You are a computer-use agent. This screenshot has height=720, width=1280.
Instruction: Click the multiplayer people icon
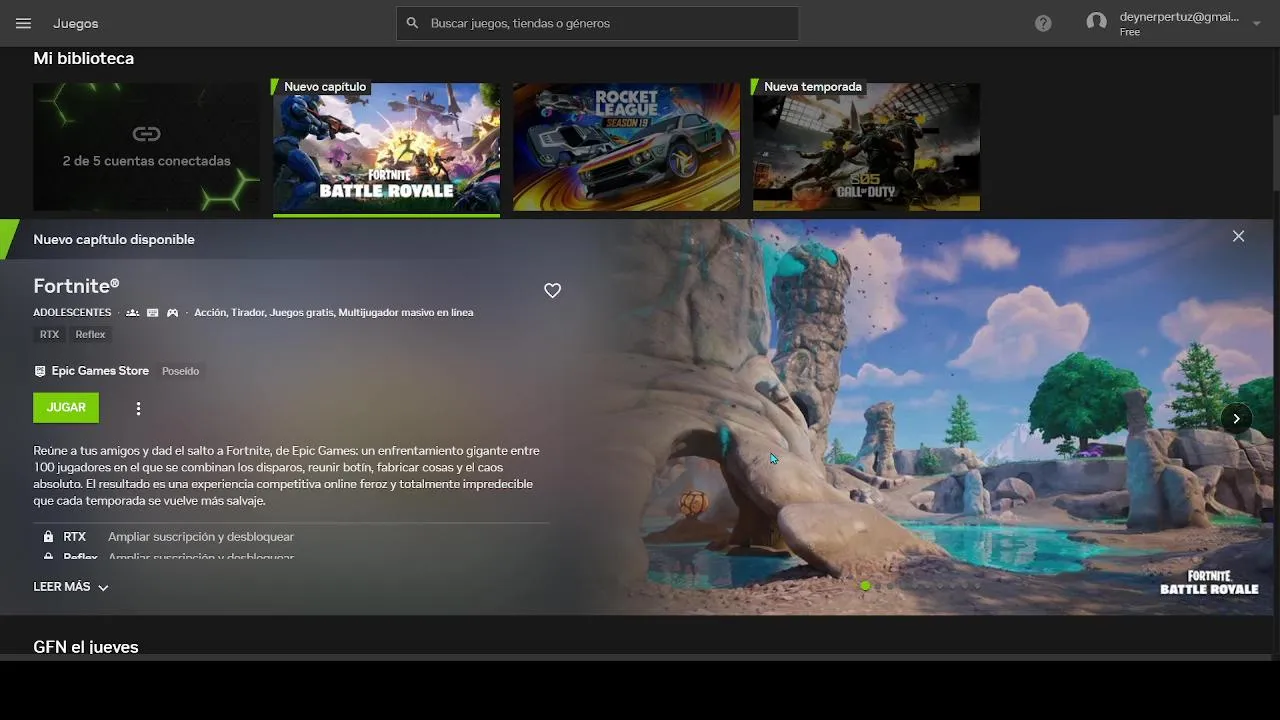tap(132, 313)
